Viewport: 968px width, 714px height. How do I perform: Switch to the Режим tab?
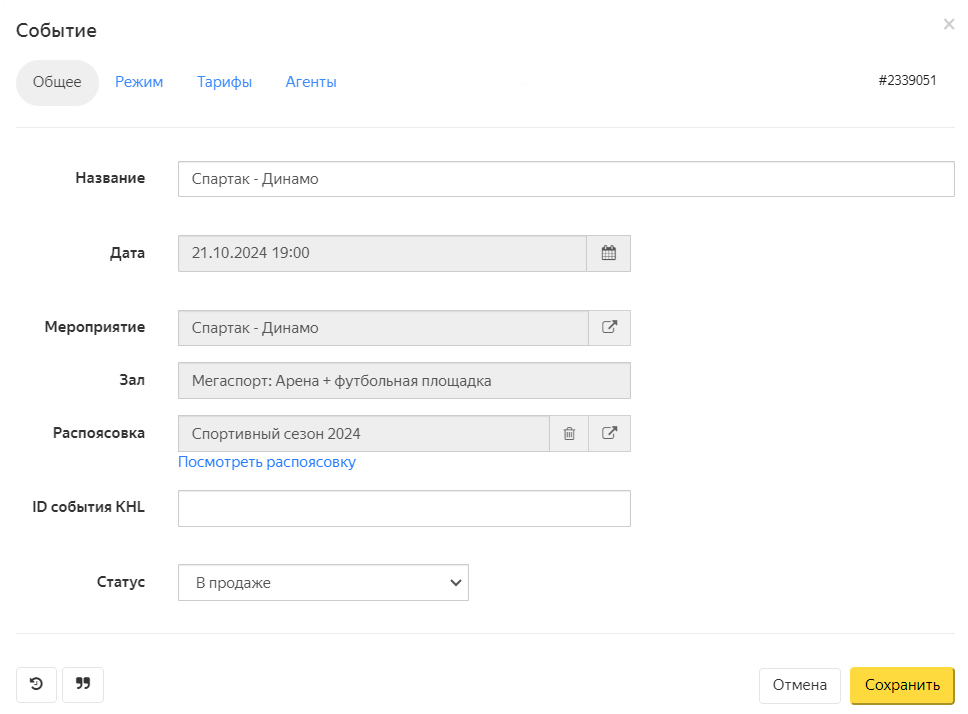139,82
